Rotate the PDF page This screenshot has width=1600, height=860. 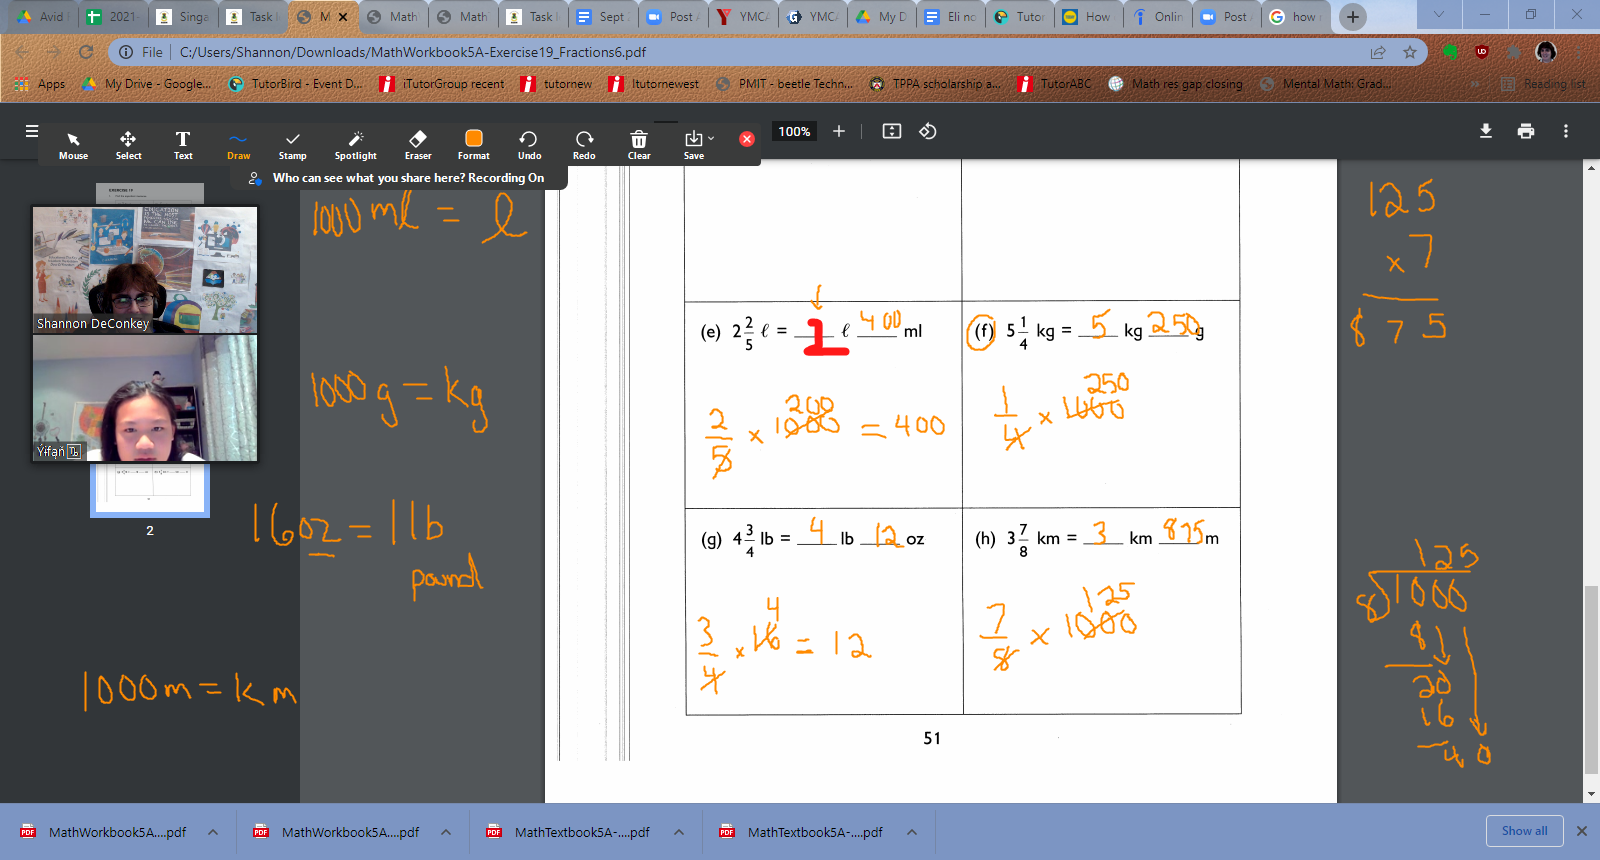(x=928, y=131)
